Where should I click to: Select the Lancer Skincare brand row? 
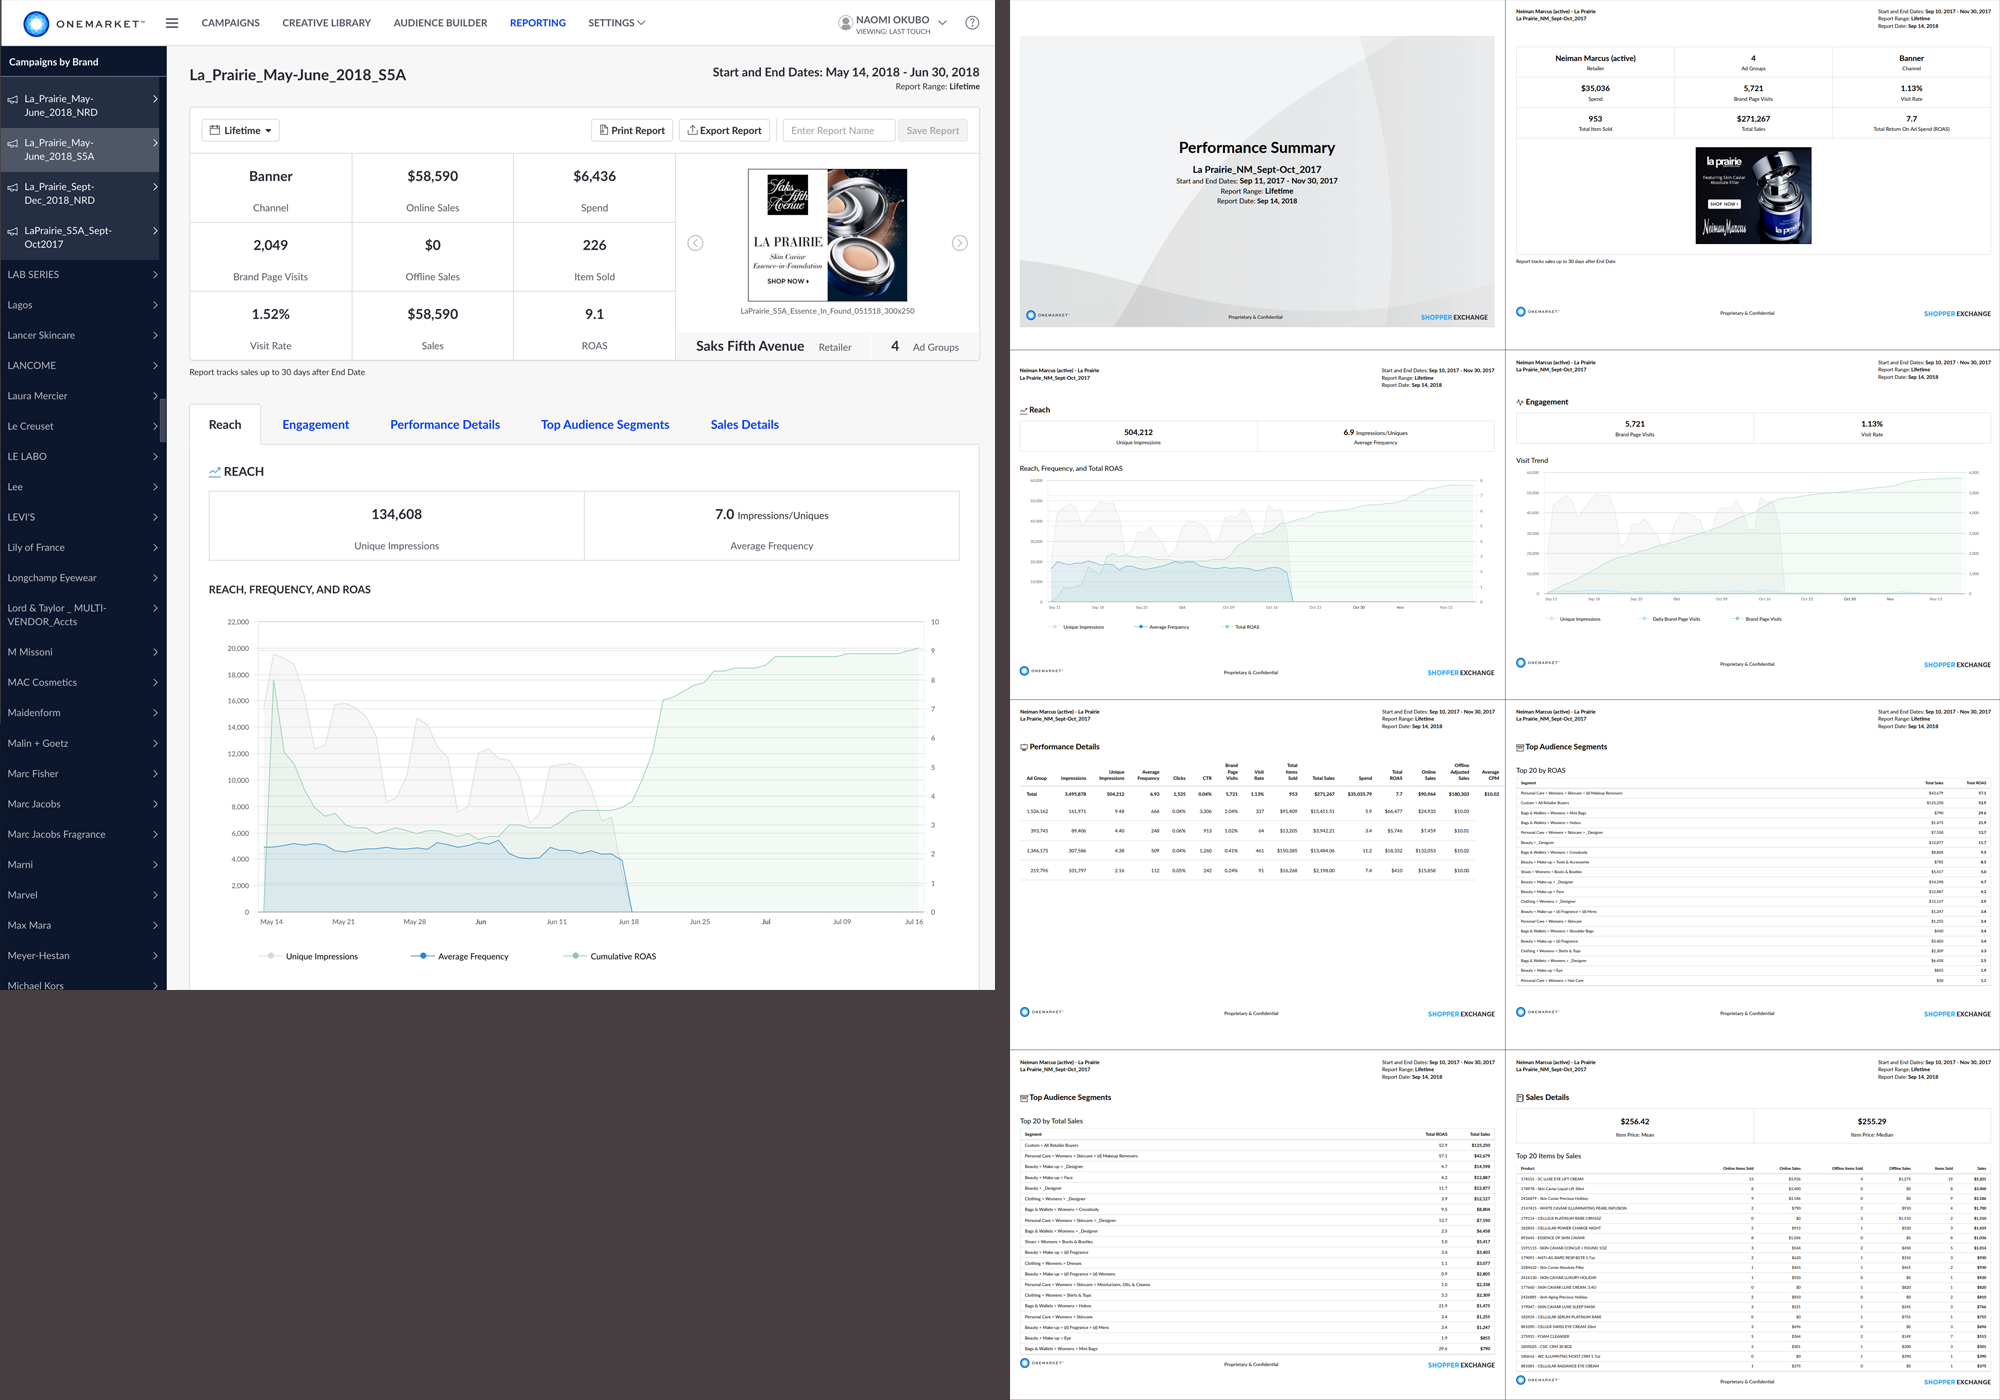pos(83,336)
